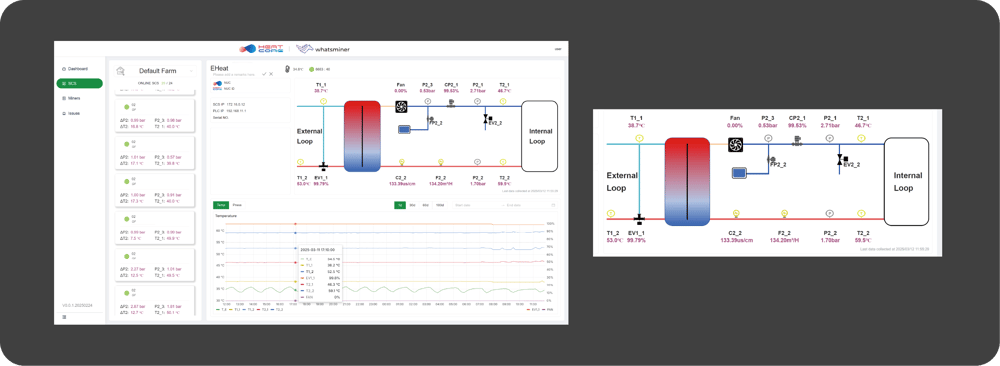Select the 30d time range button
This screenshot has width=1000, height=366.
pos(413,205)
